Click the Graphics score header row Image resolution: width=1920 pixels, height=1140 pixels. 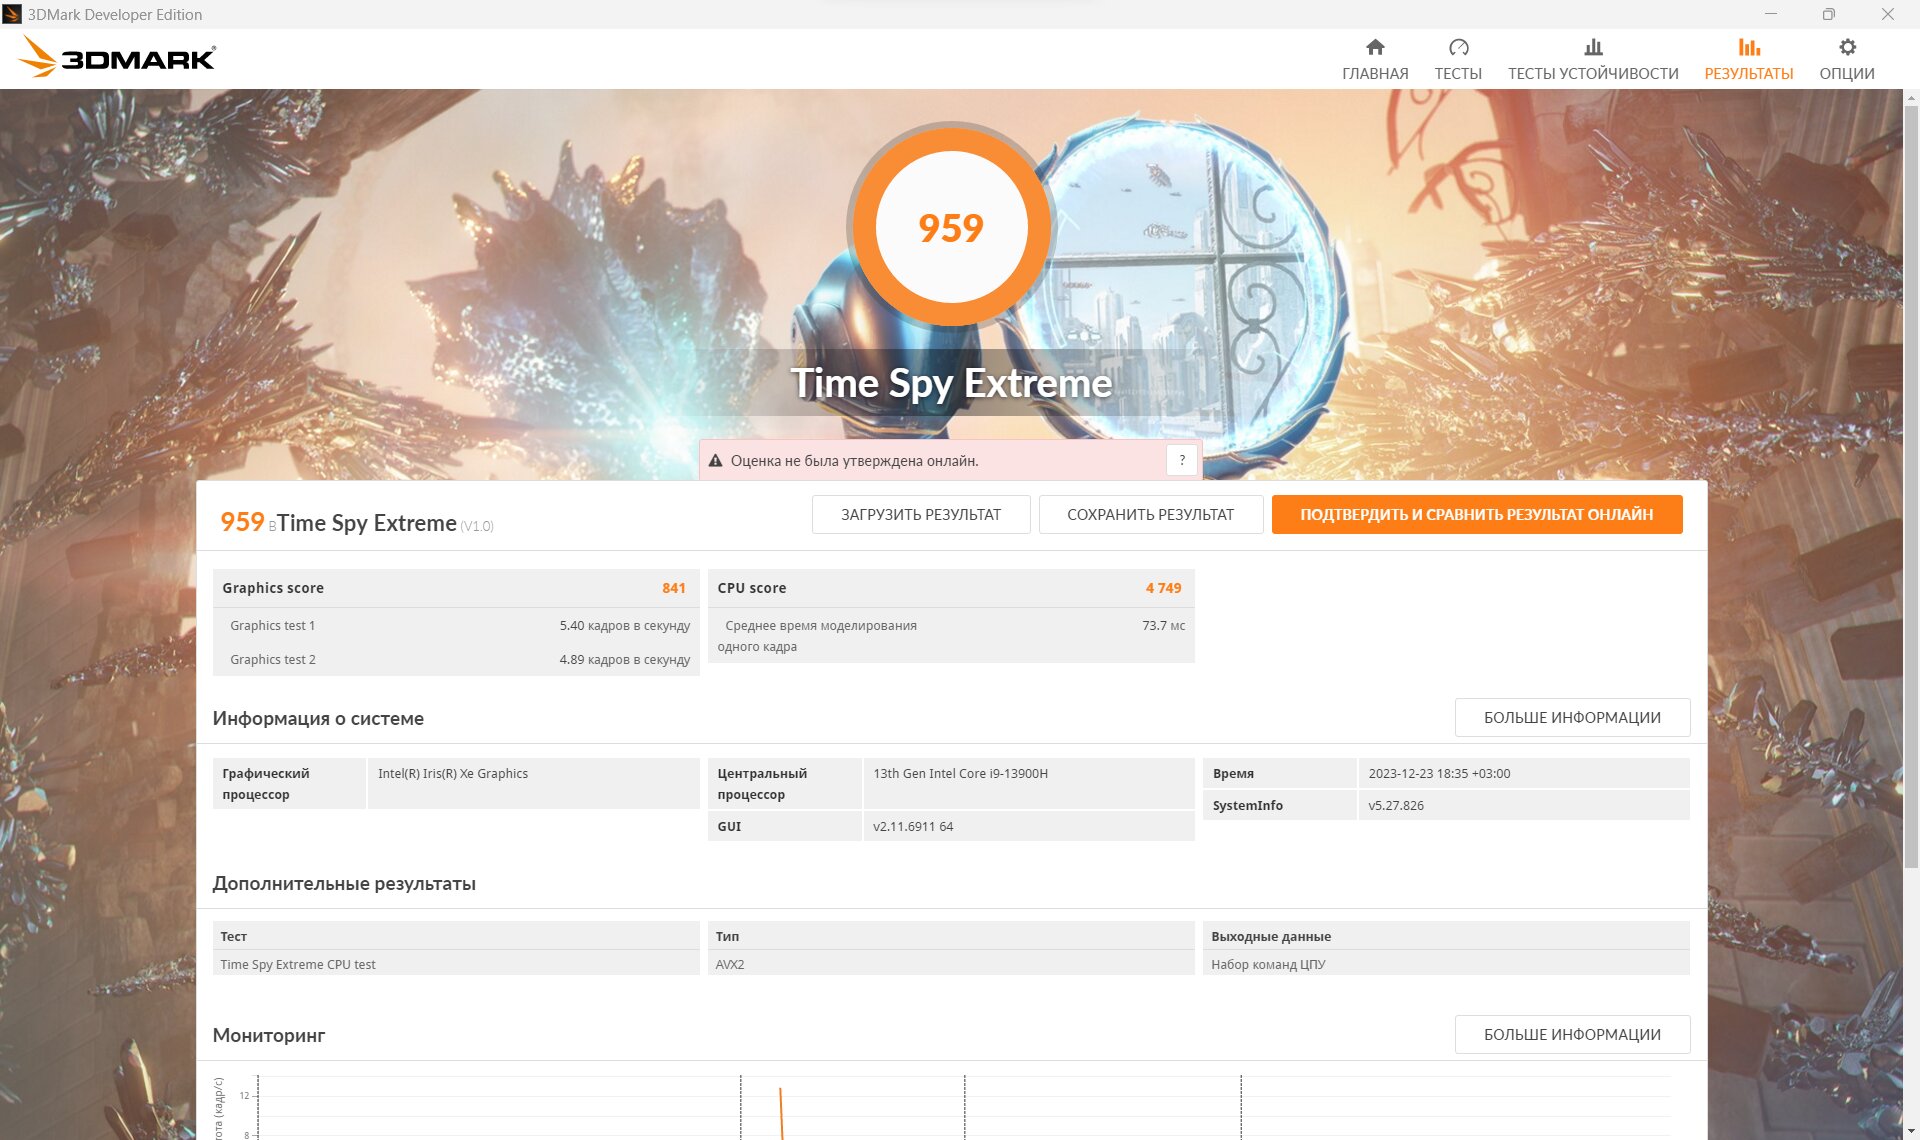tap(456, 588)
